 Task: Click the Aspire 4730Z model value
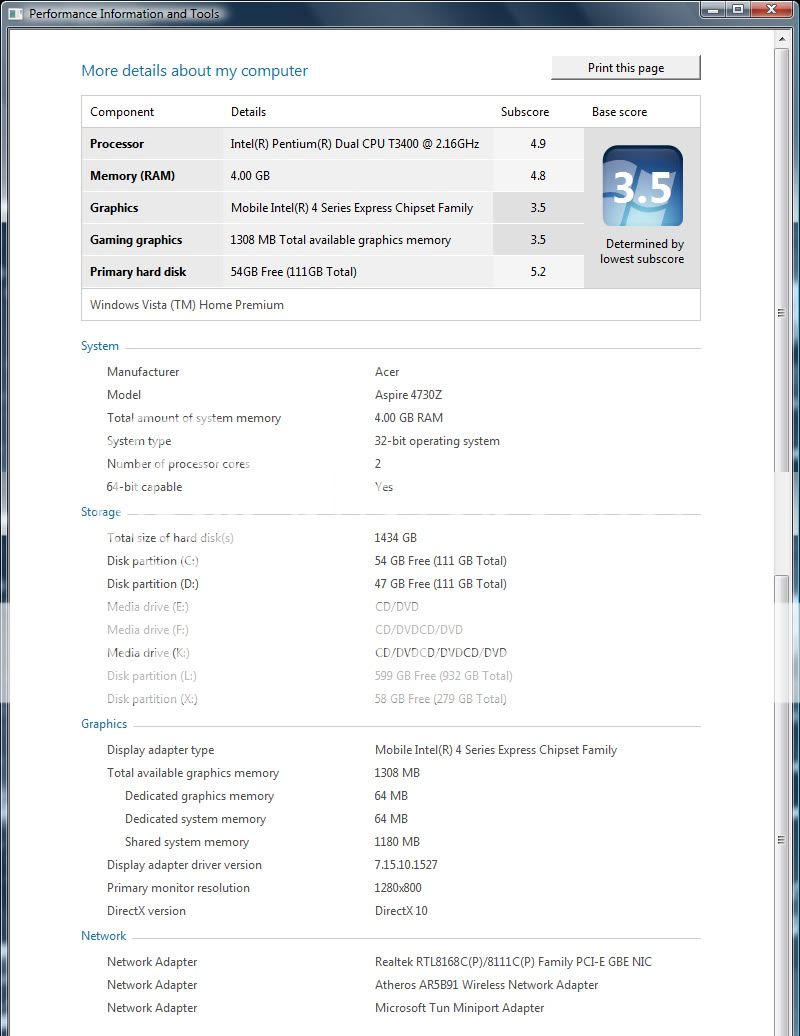408,395
